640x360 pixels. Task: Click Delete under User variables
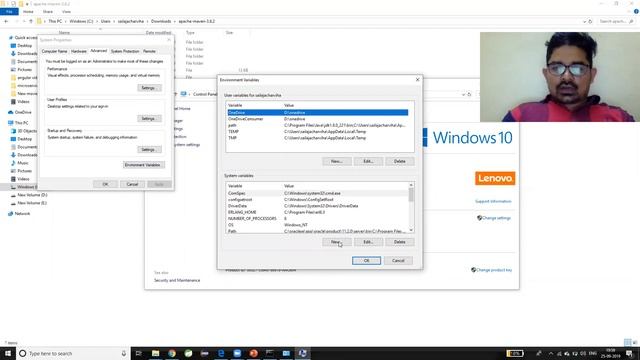click(x=400, y=161)
